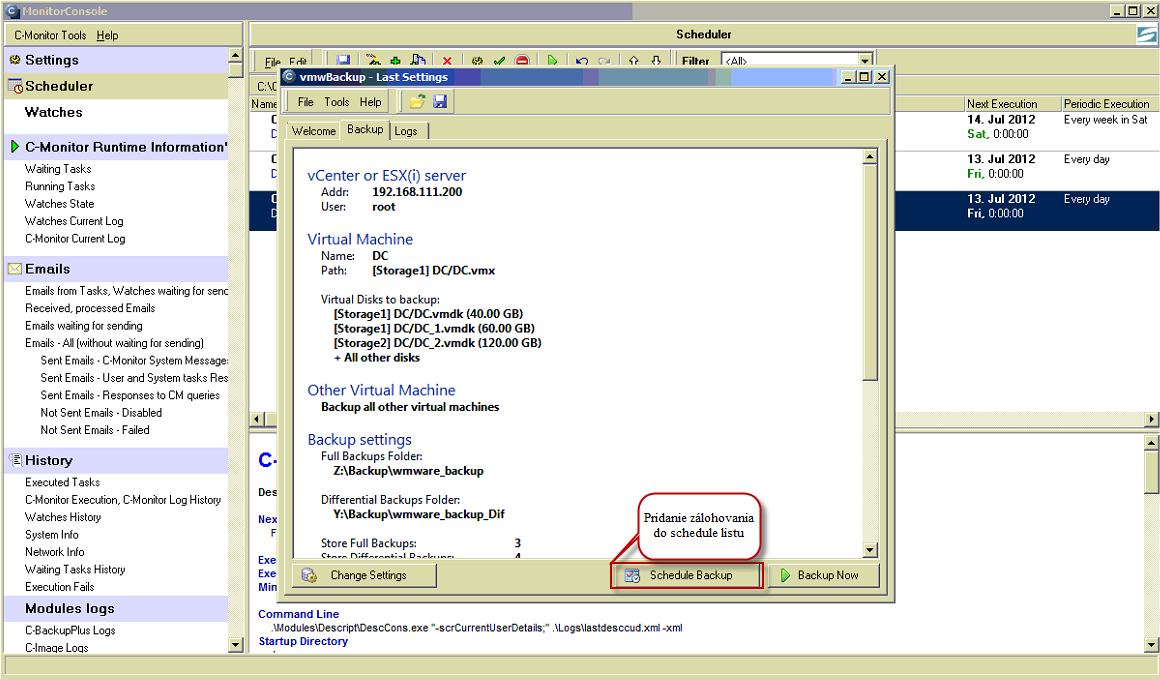The image size is (1160, 679).
Task: Click the move up arrow in Scheduler toolbar
Action: coord(633,61)
